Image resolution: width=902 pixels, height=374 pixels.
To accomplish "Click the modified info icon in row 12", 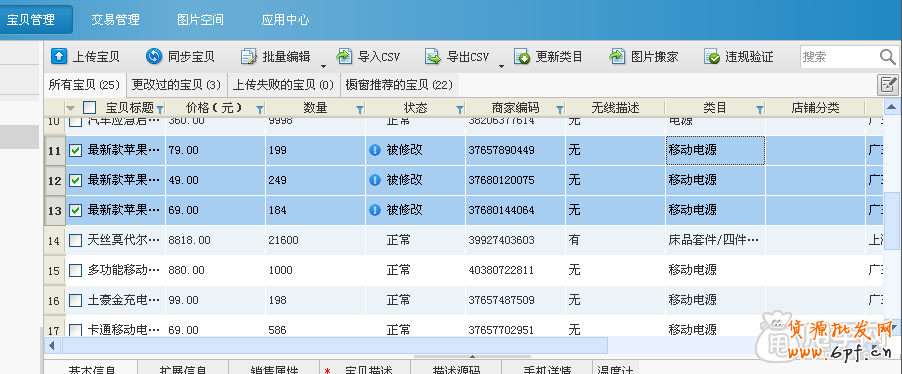I will tap(374, 180).
